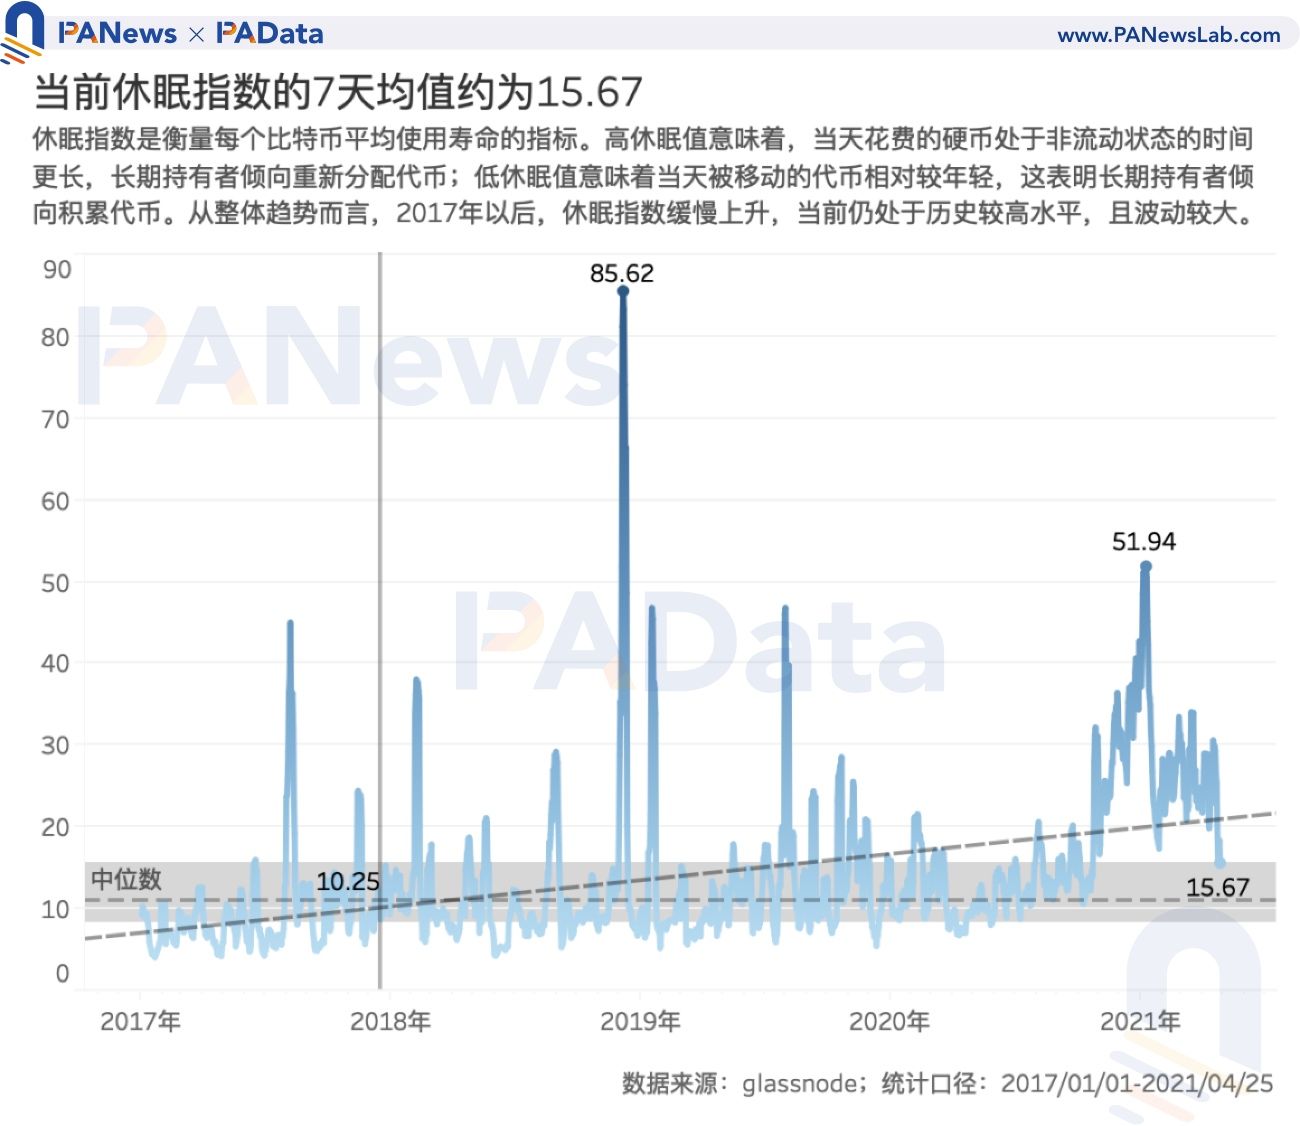This screenshot has width=1300, height=1126.
Task: Open the www.PANewsLab.com link
Action: (1169, 34)
